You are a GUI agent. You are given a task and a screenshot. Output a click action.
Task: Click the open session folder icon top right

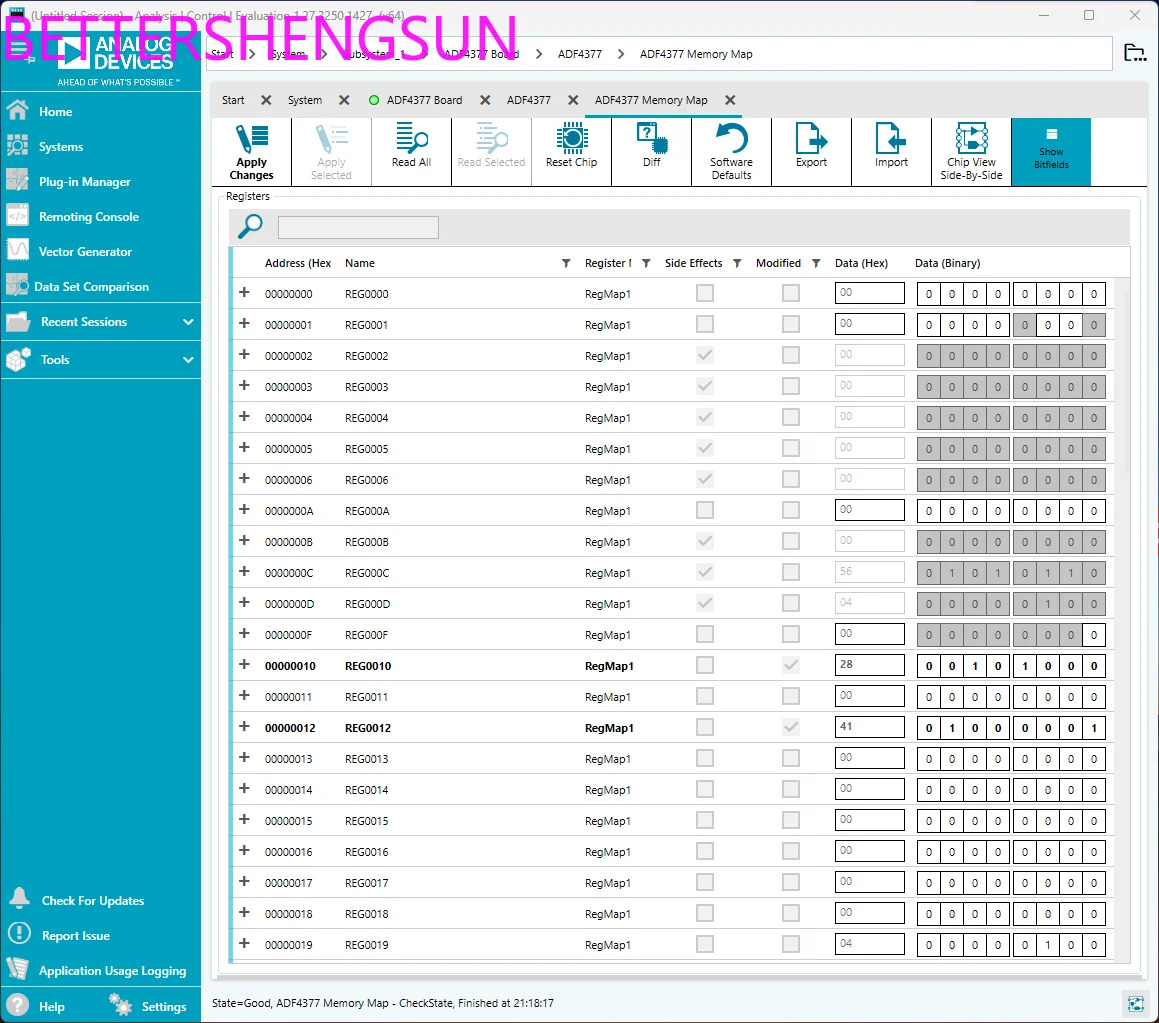(x=1135, y=53)
